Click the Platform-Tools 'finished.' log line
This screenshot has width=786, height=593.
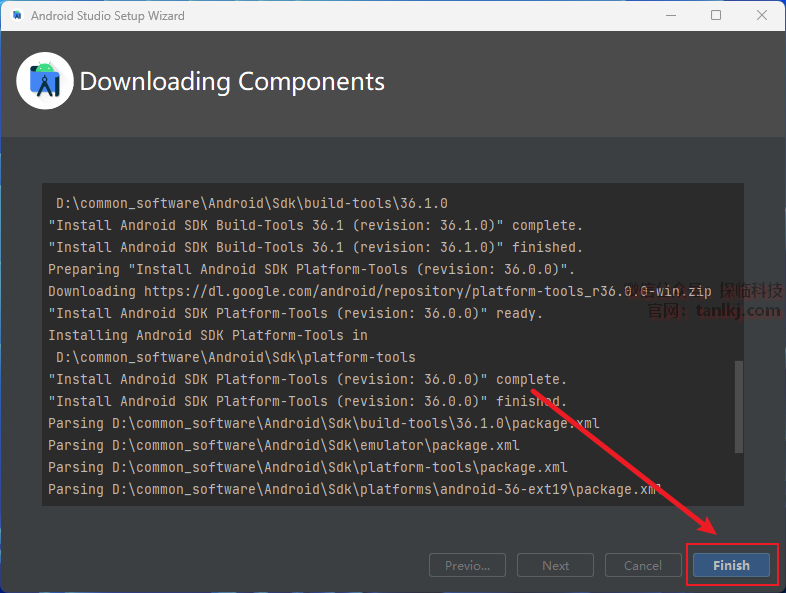coord(307,401)
